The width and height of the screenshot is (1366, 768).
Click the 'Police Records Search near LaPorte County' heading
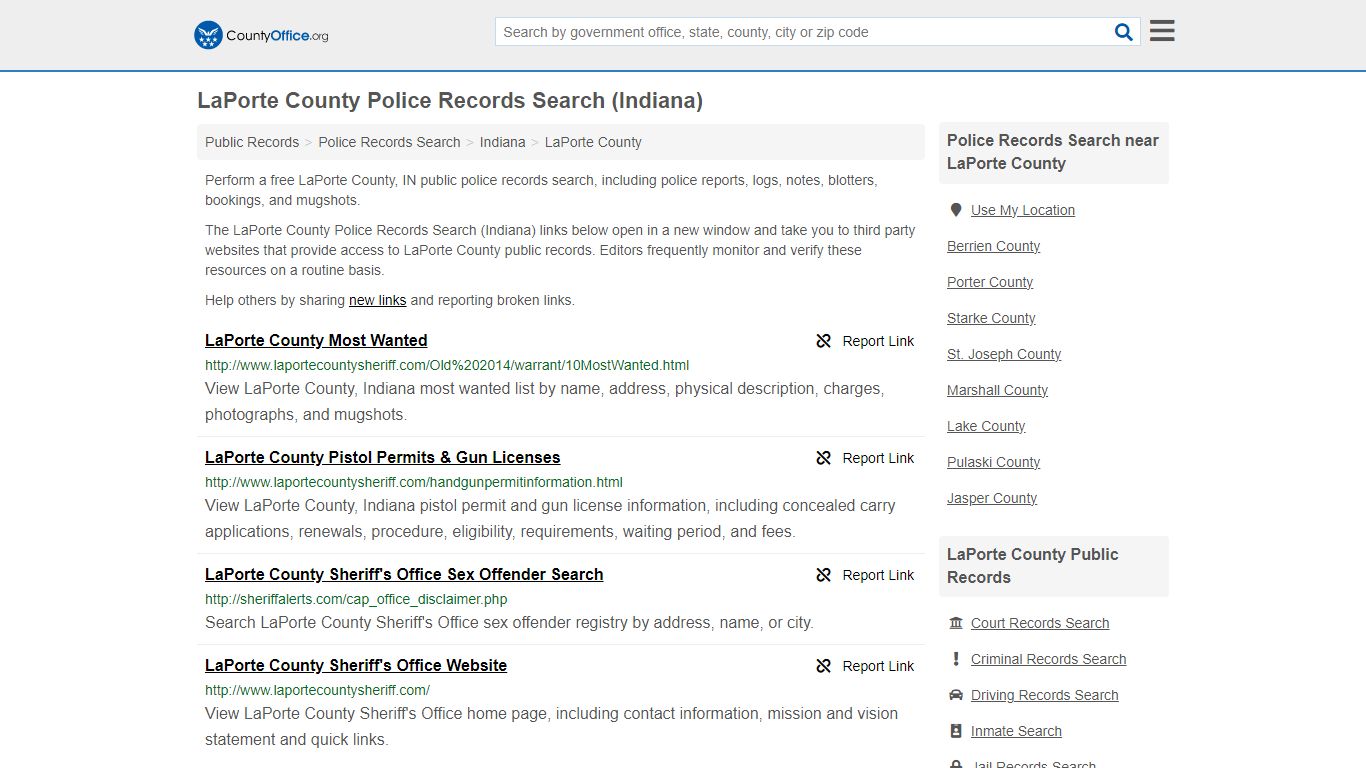click(1053, 152)
